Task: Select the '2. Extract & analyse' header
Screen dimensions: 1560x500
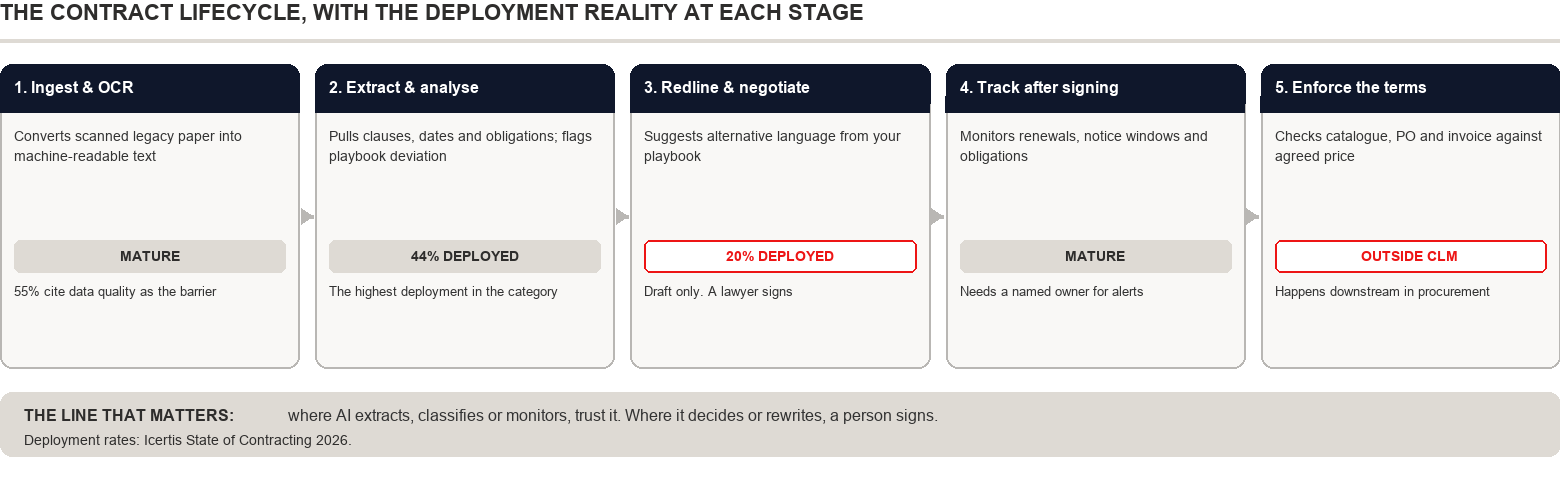Action: [465, 88]
